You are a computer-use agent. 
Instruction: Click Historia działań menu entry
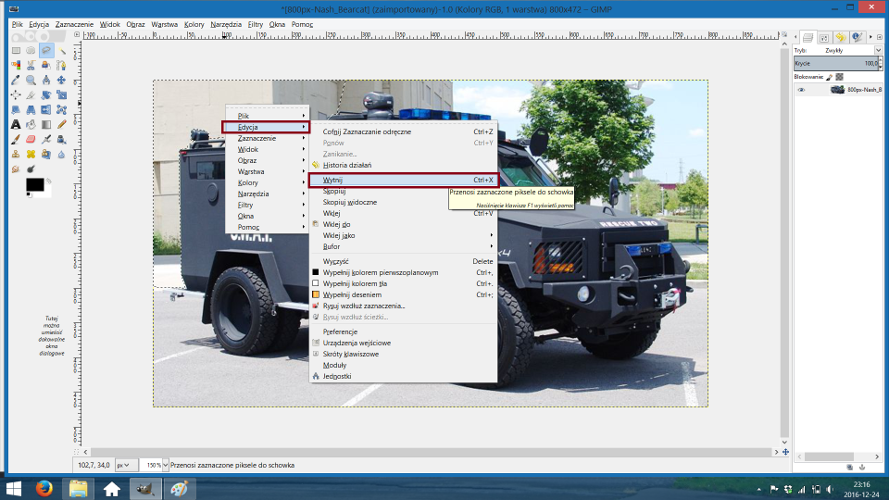403,165
